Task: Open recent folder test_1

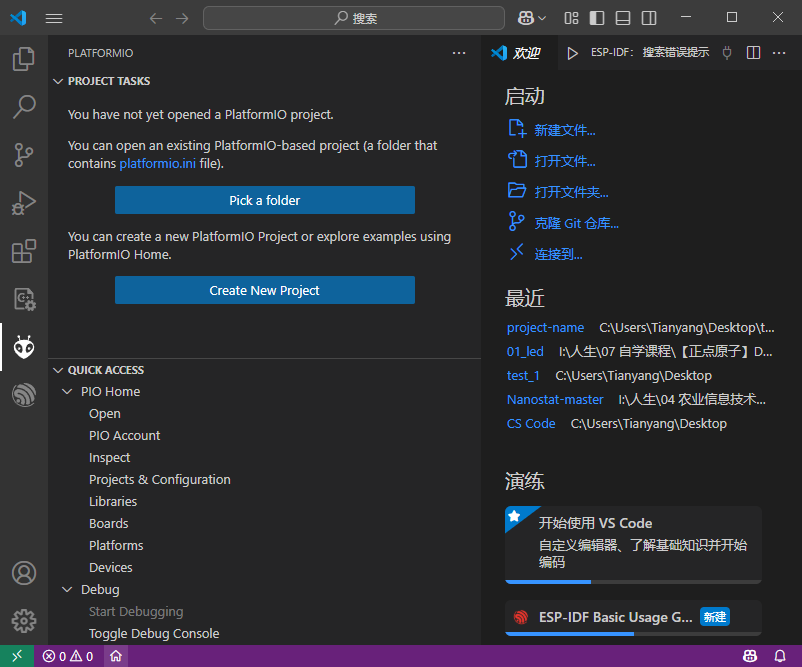Action: click(523, 376)
